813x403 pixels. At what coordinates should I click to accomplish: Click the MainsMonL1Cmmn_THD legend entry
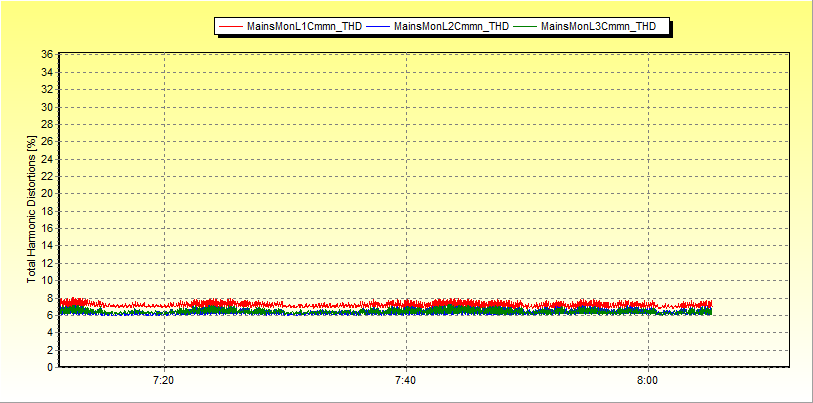point(304,26)
